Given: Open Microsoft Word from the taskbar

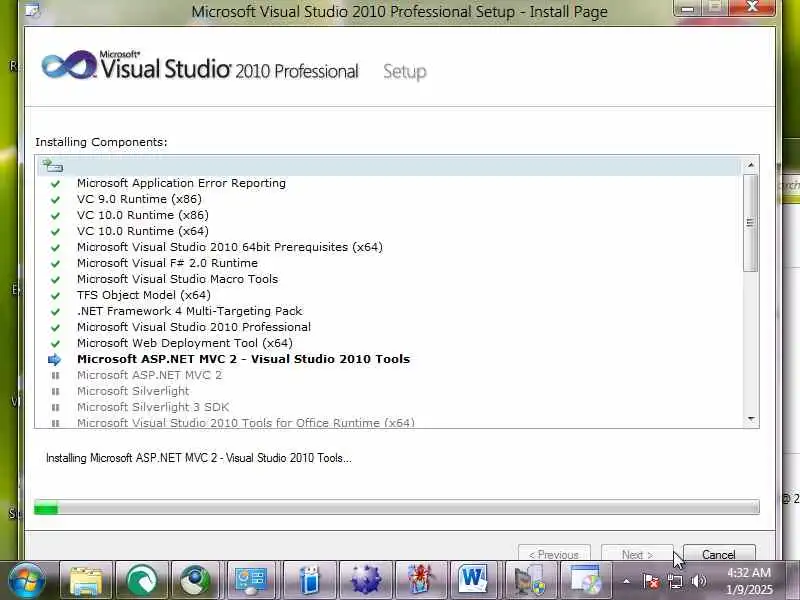Looking at the screenshot, I should point(473,580).
